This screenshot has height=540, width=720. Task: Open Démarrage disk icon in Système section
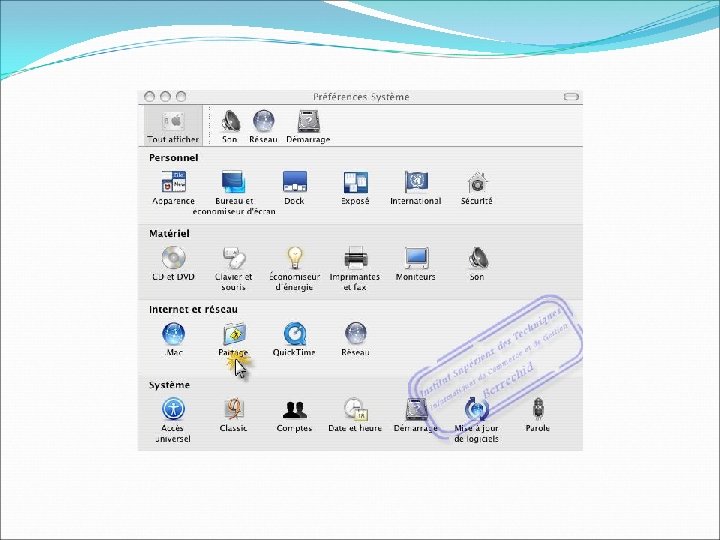[x=416, y=409]
